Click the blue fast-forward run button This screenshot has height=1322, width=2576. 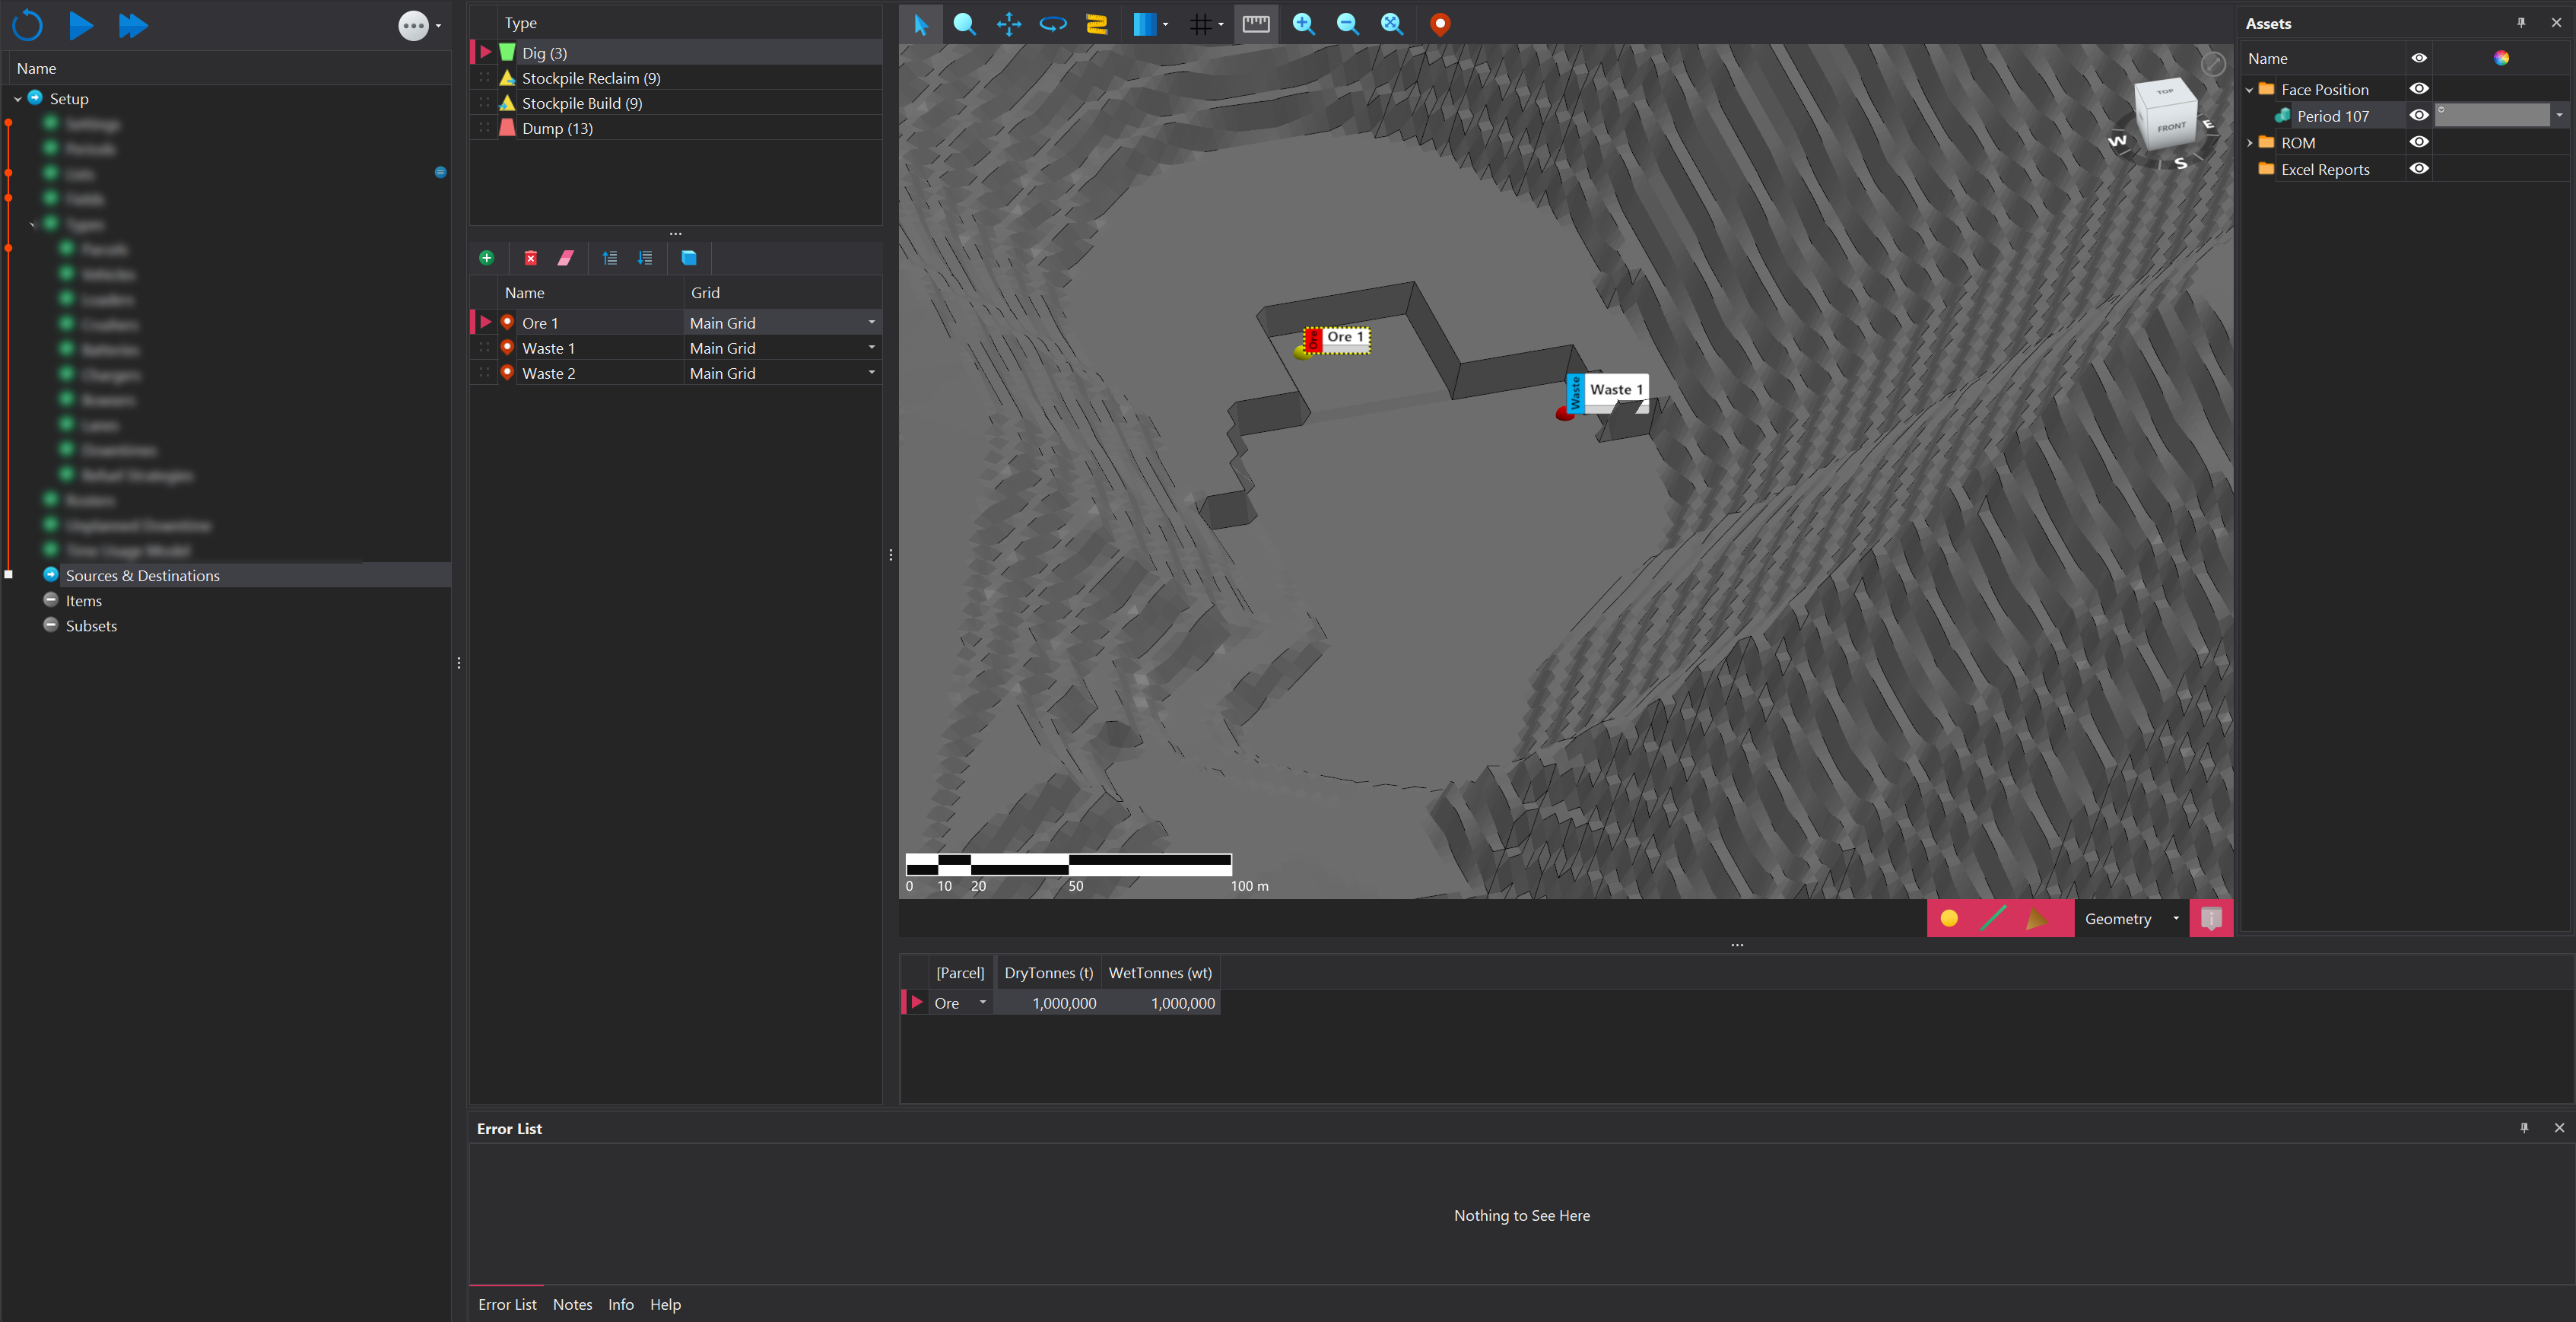point(132,25)
